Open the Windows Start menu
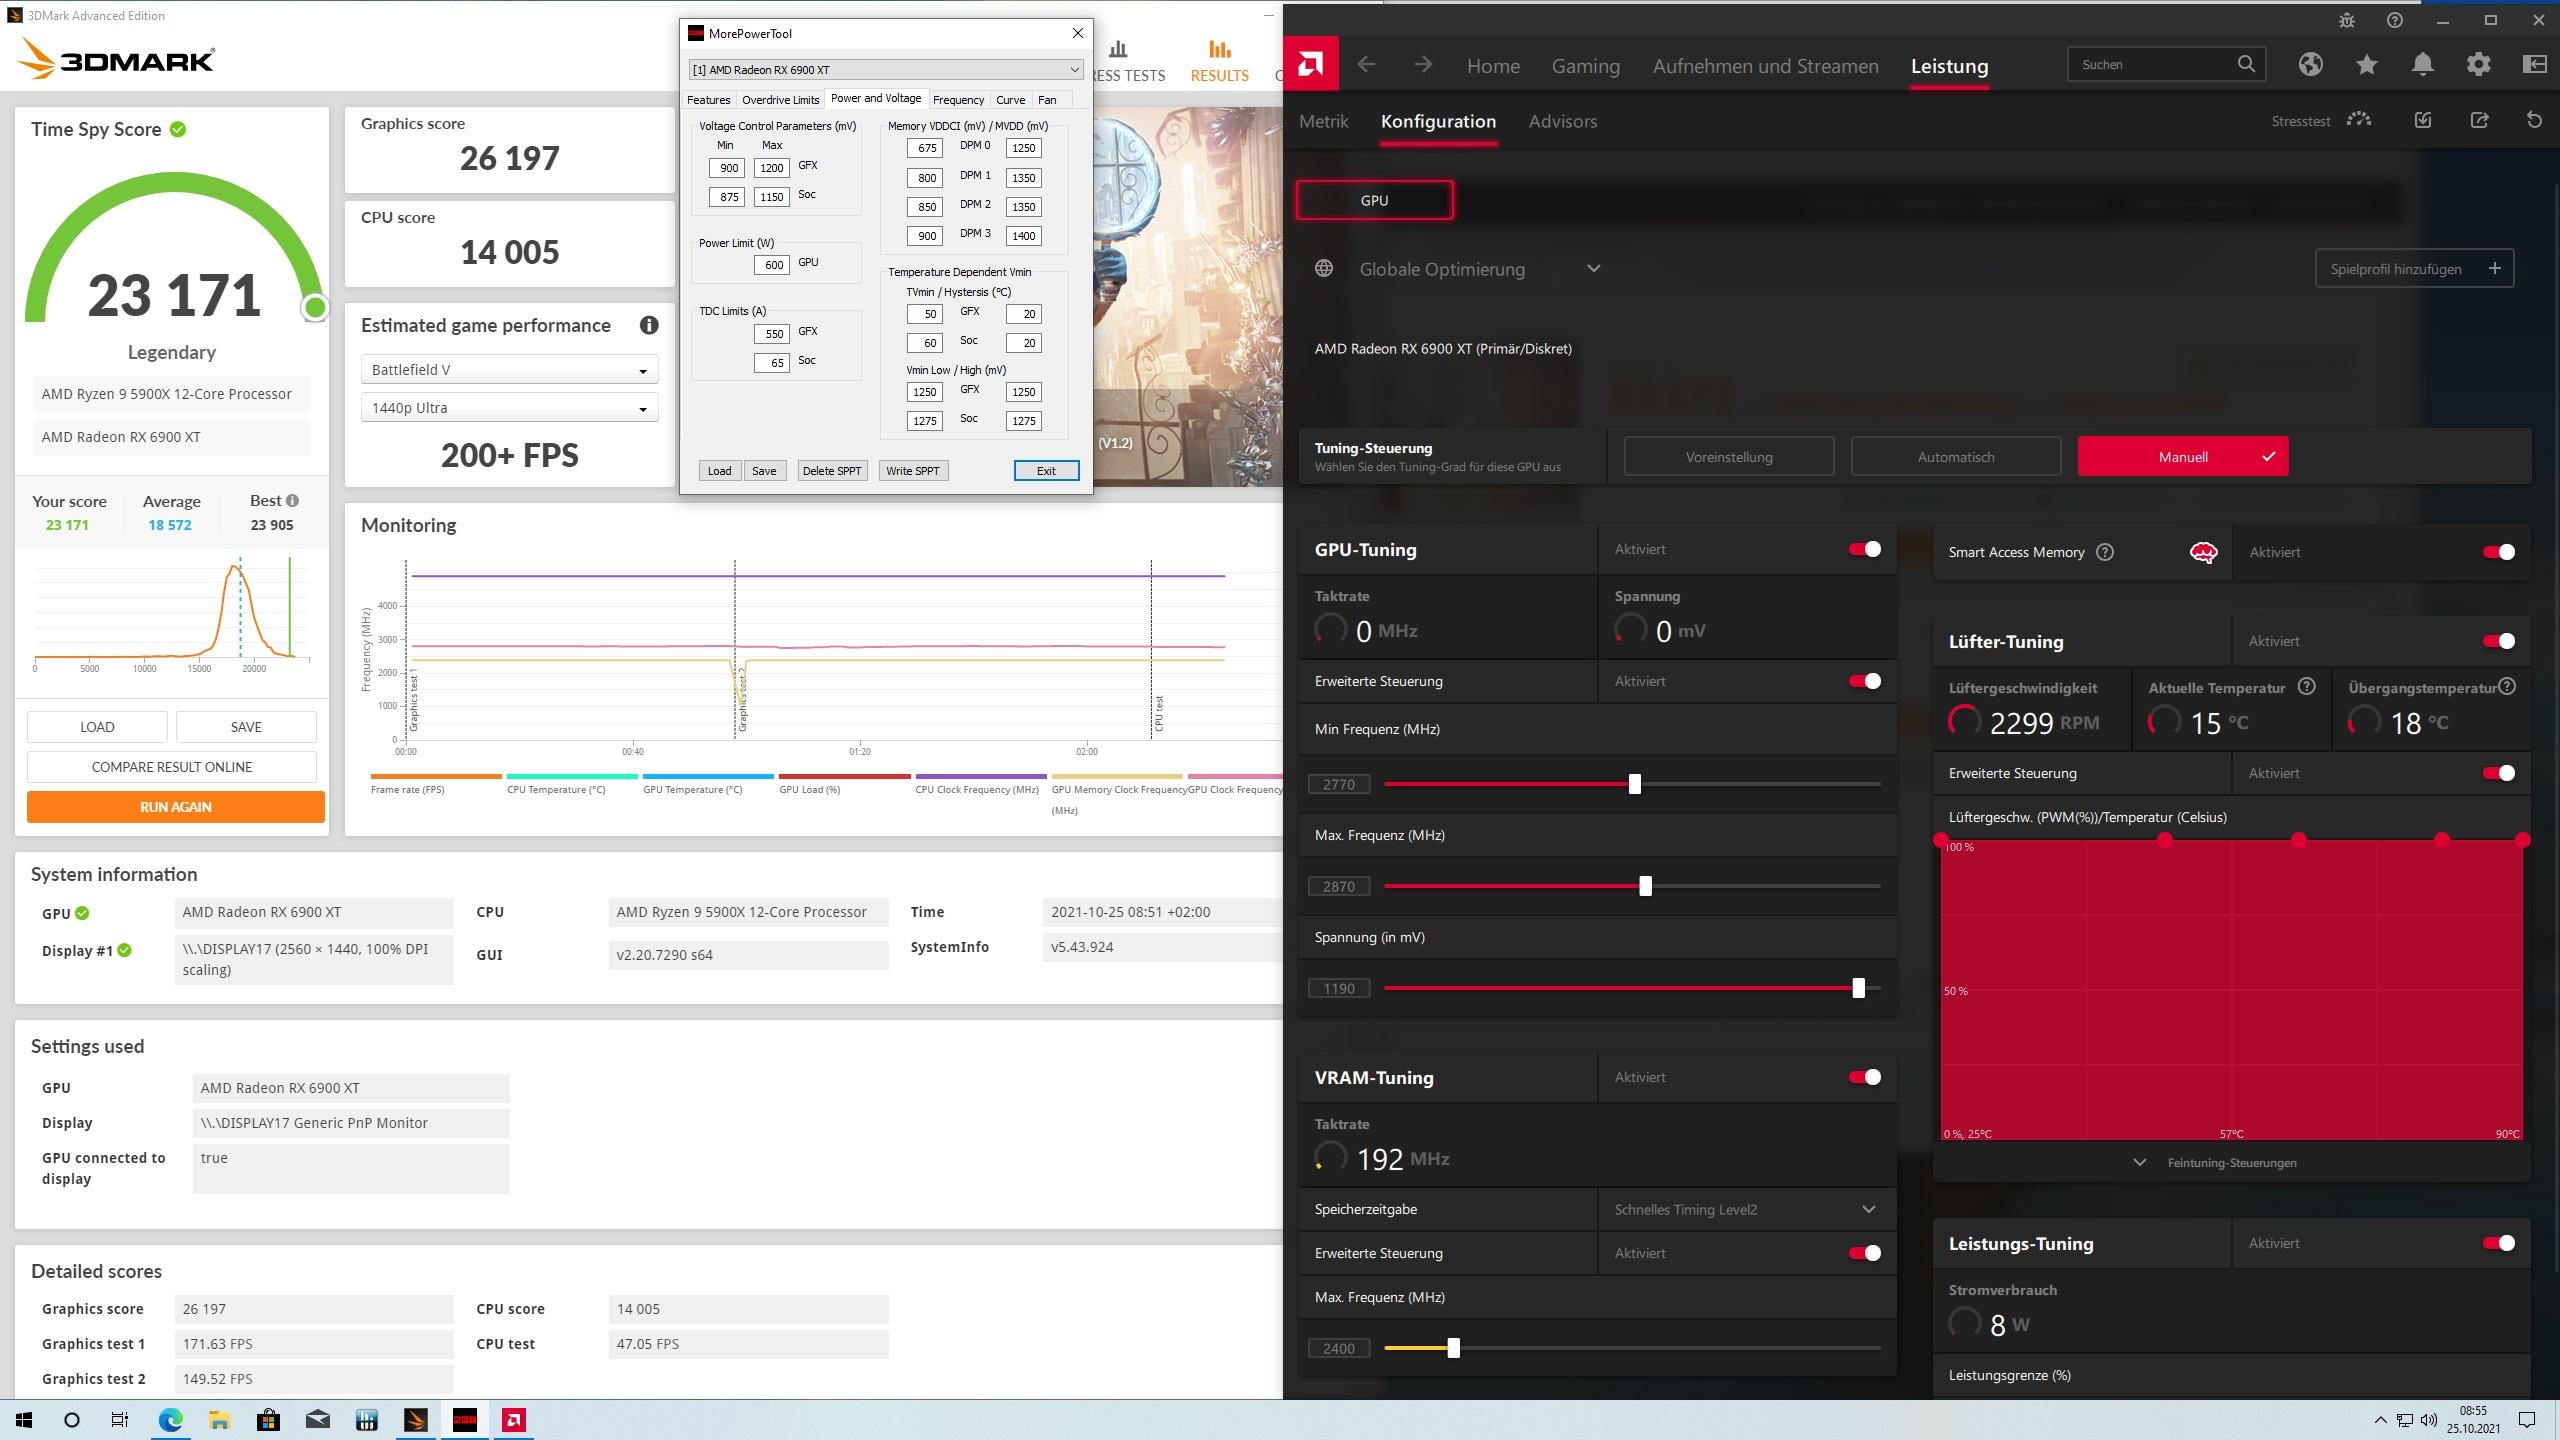Screen dimensions: 2560x1440 coord(24,1420)
